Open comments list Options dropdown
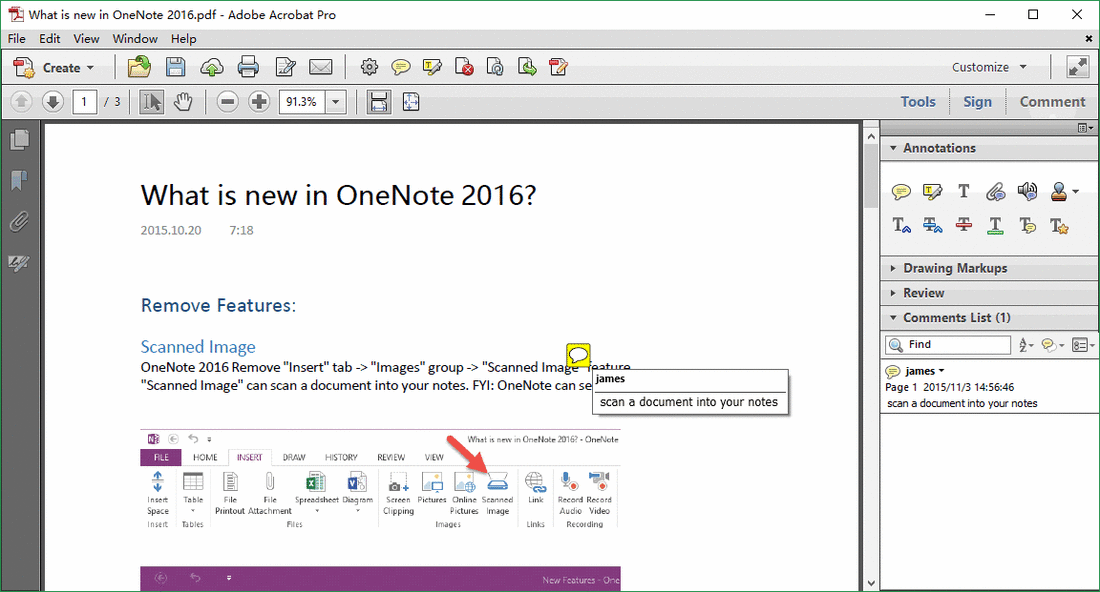The image size is (1100, 592). (x=1083, y=344)
